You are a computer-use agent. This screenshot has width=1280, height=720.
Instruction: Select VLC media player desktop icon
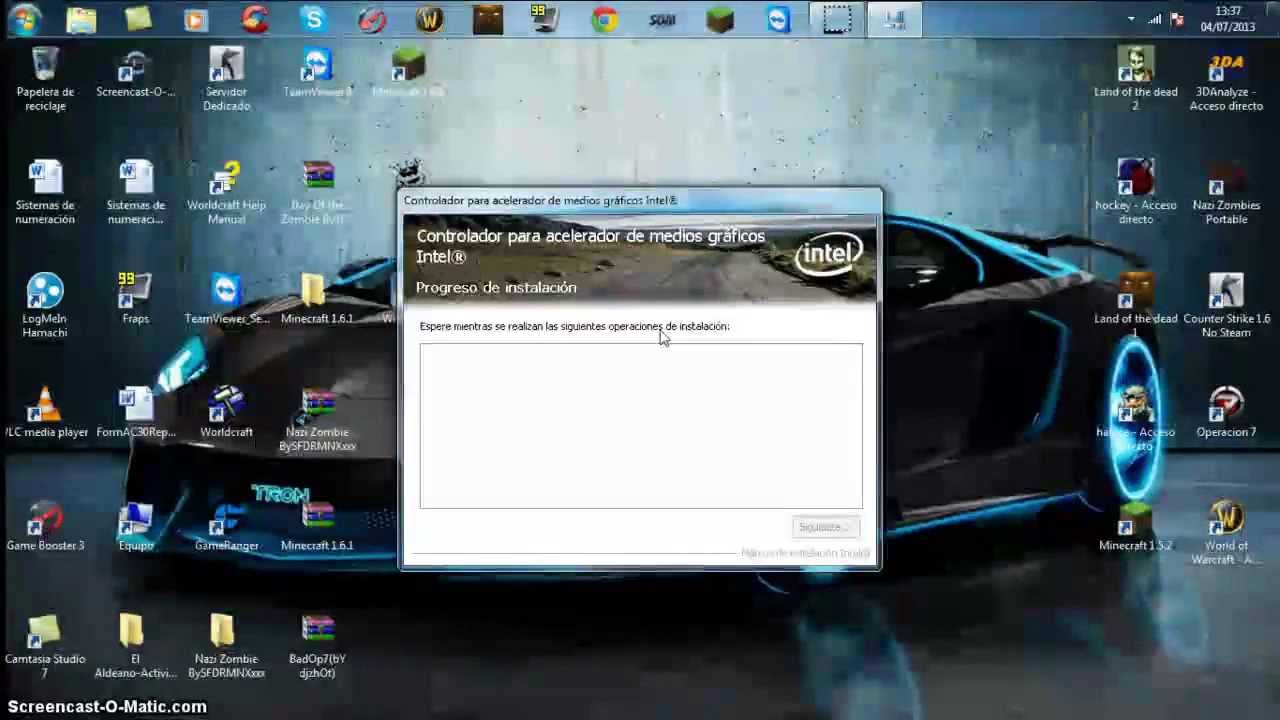click(45, 412)
